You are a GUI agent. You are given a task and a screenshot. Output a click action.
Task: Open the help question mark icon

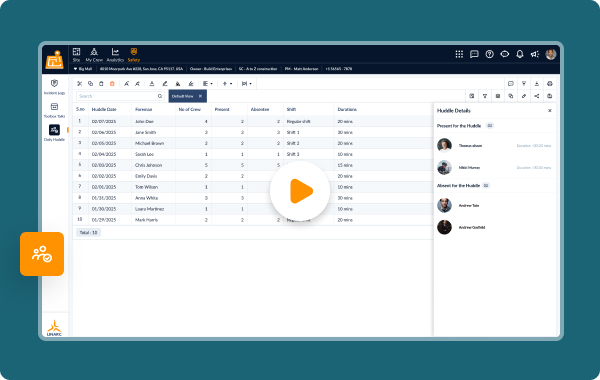[489, 54]
